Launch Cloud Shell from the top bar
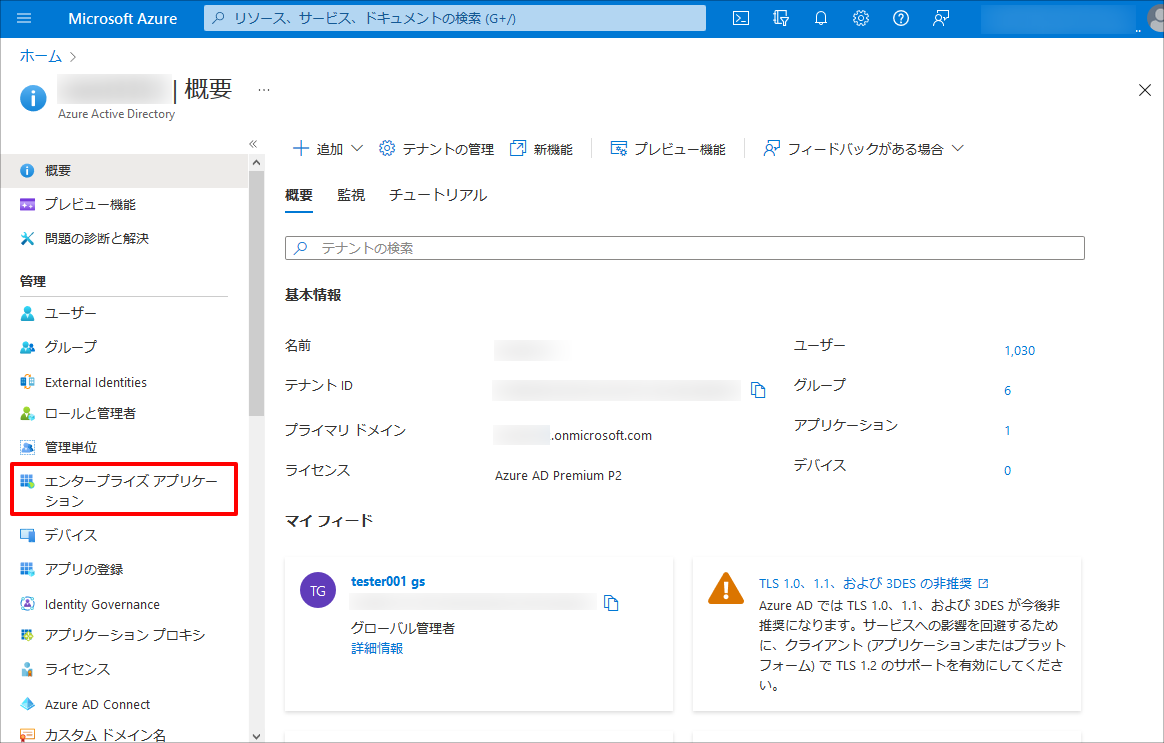This screenshot has height=743, width=1164. point(741,18)
